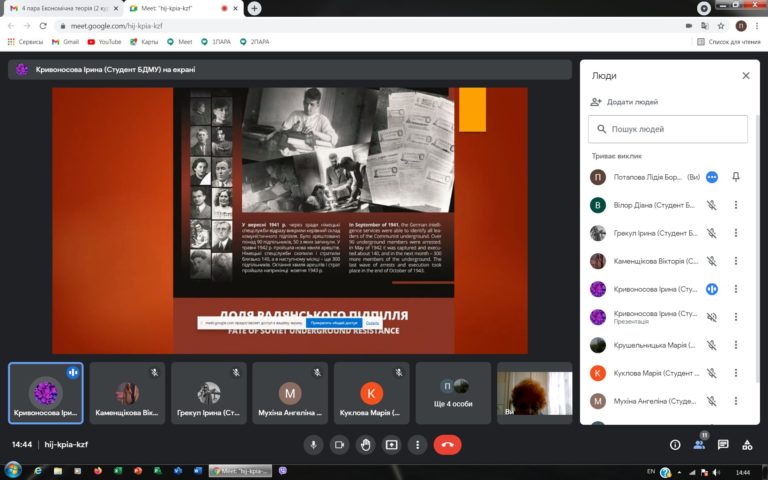Open options for Каменщікова Вікторія in list
Viewport: 768px width, 480px height.
(736, 261)
